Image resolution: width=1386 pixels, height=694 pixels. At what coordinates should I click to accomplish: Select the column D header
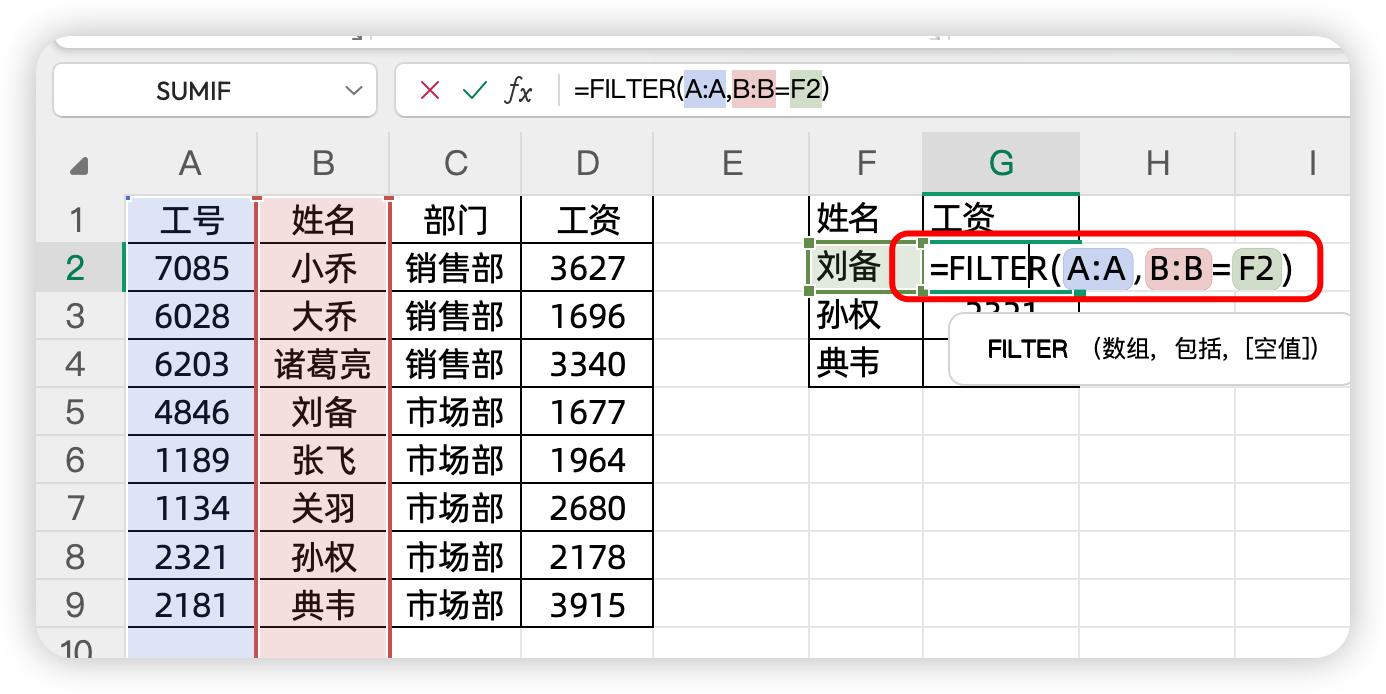[x=587, y=164]
